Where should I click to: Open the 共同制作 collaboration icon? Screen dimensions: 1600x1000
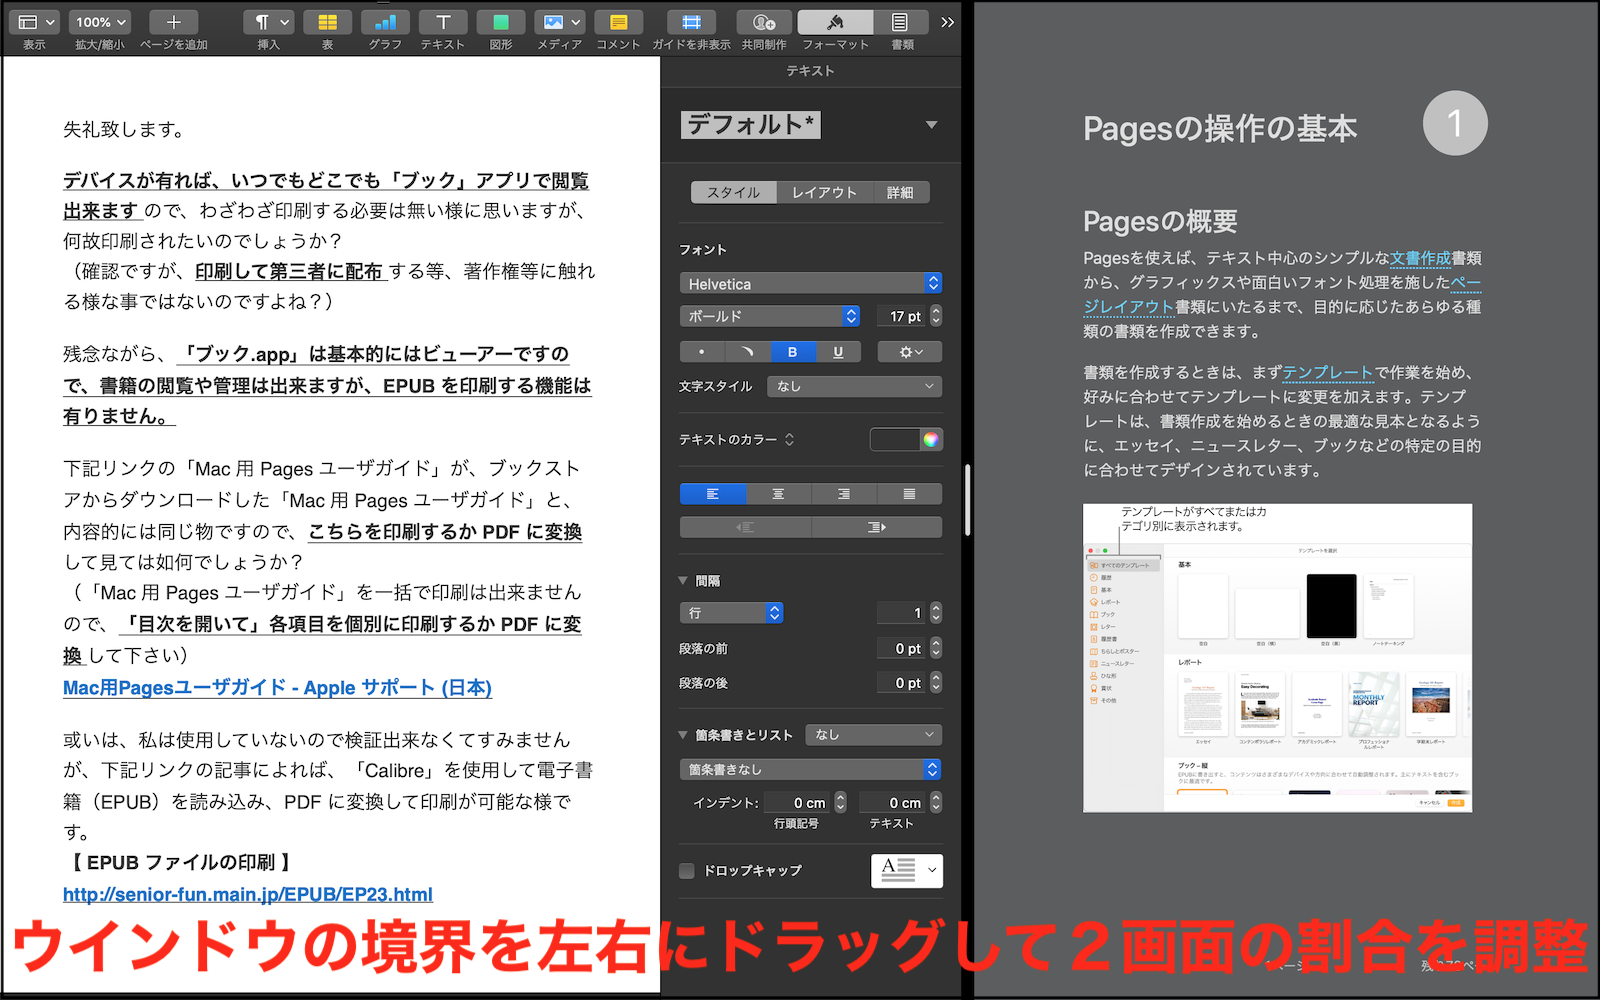764,22
